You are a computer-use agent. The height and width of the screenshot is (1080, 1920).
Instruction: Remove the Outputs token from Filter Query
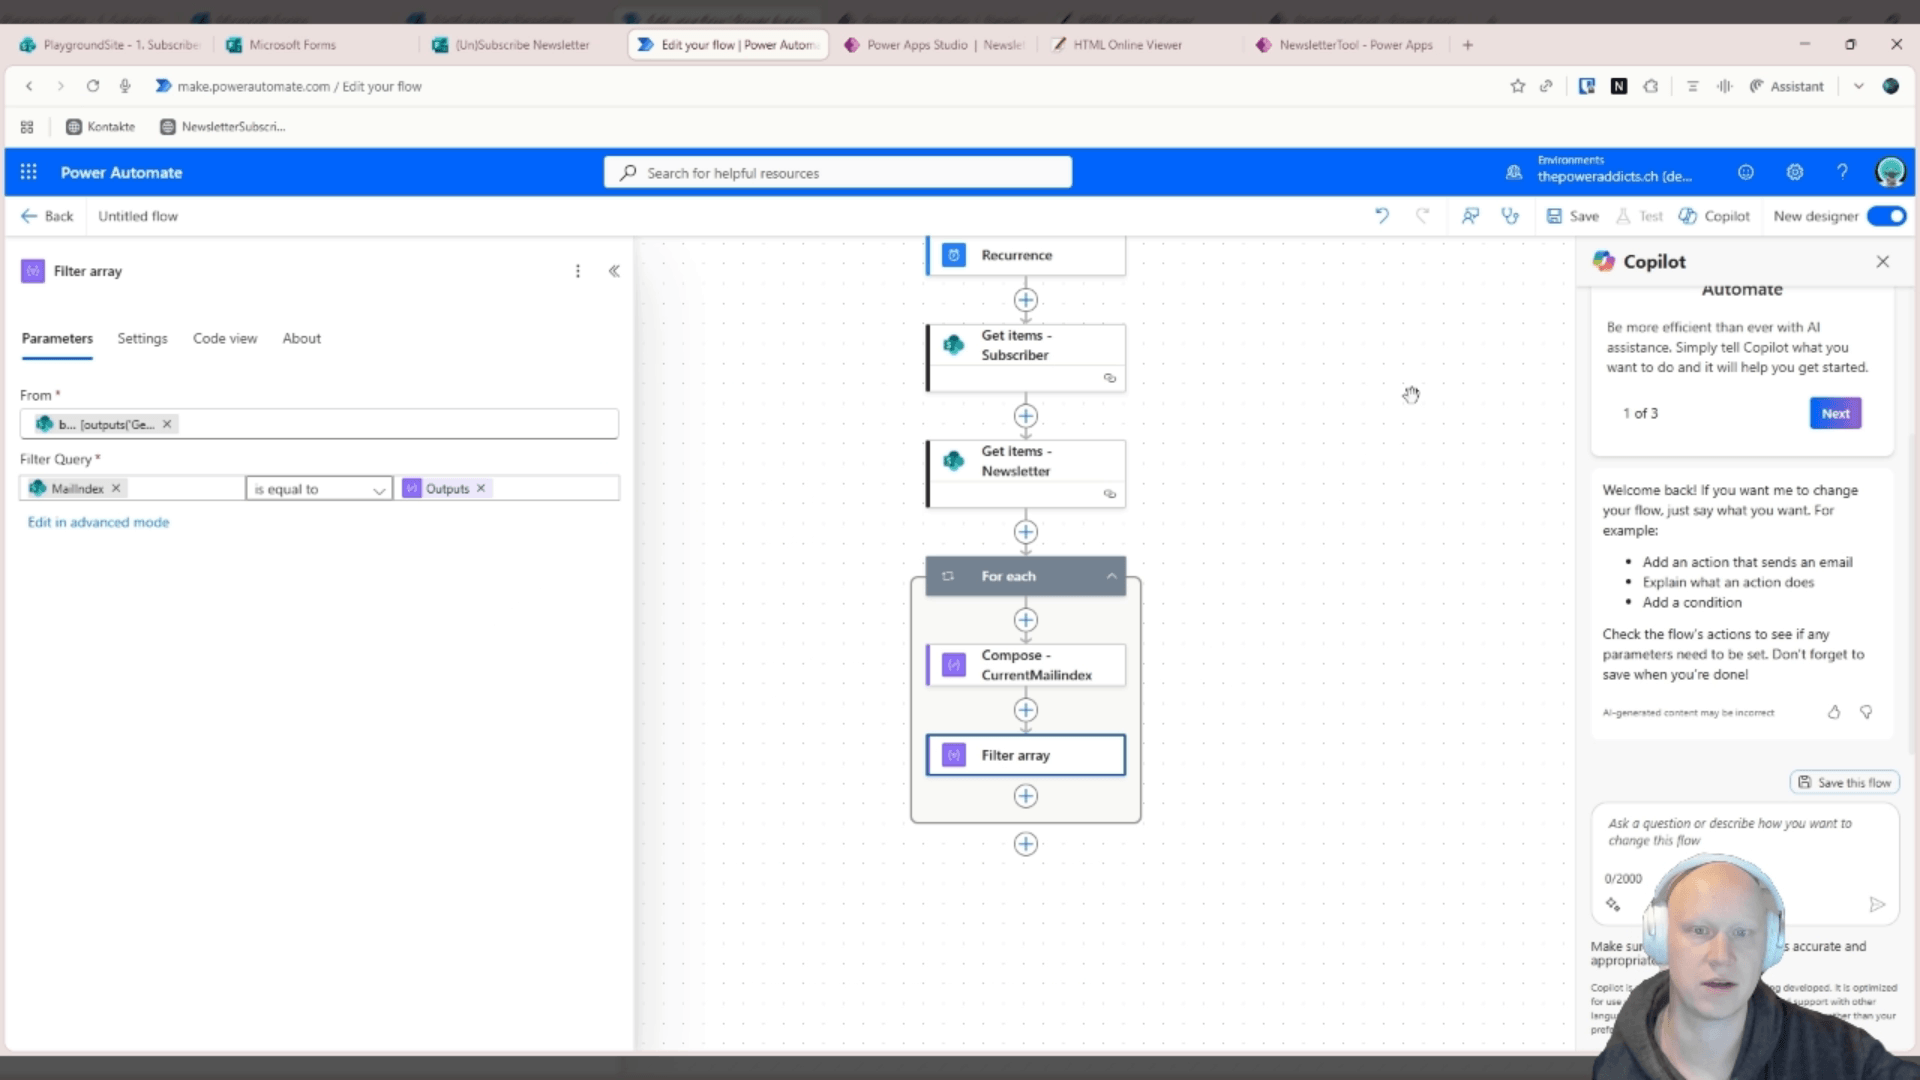pos(481,488)
